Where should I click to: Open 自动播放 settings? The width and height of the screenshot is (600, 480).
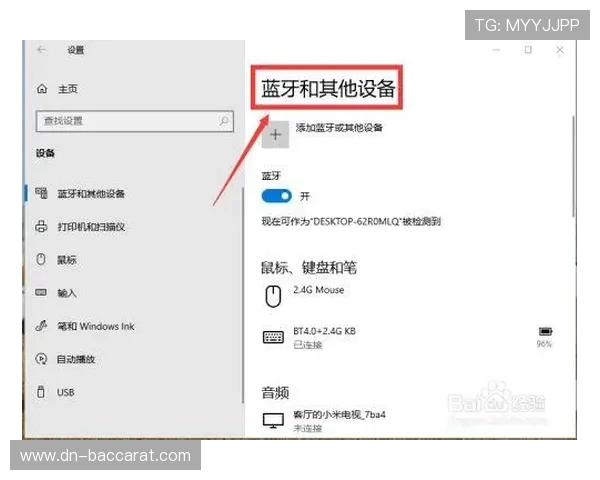coord(76,359)
